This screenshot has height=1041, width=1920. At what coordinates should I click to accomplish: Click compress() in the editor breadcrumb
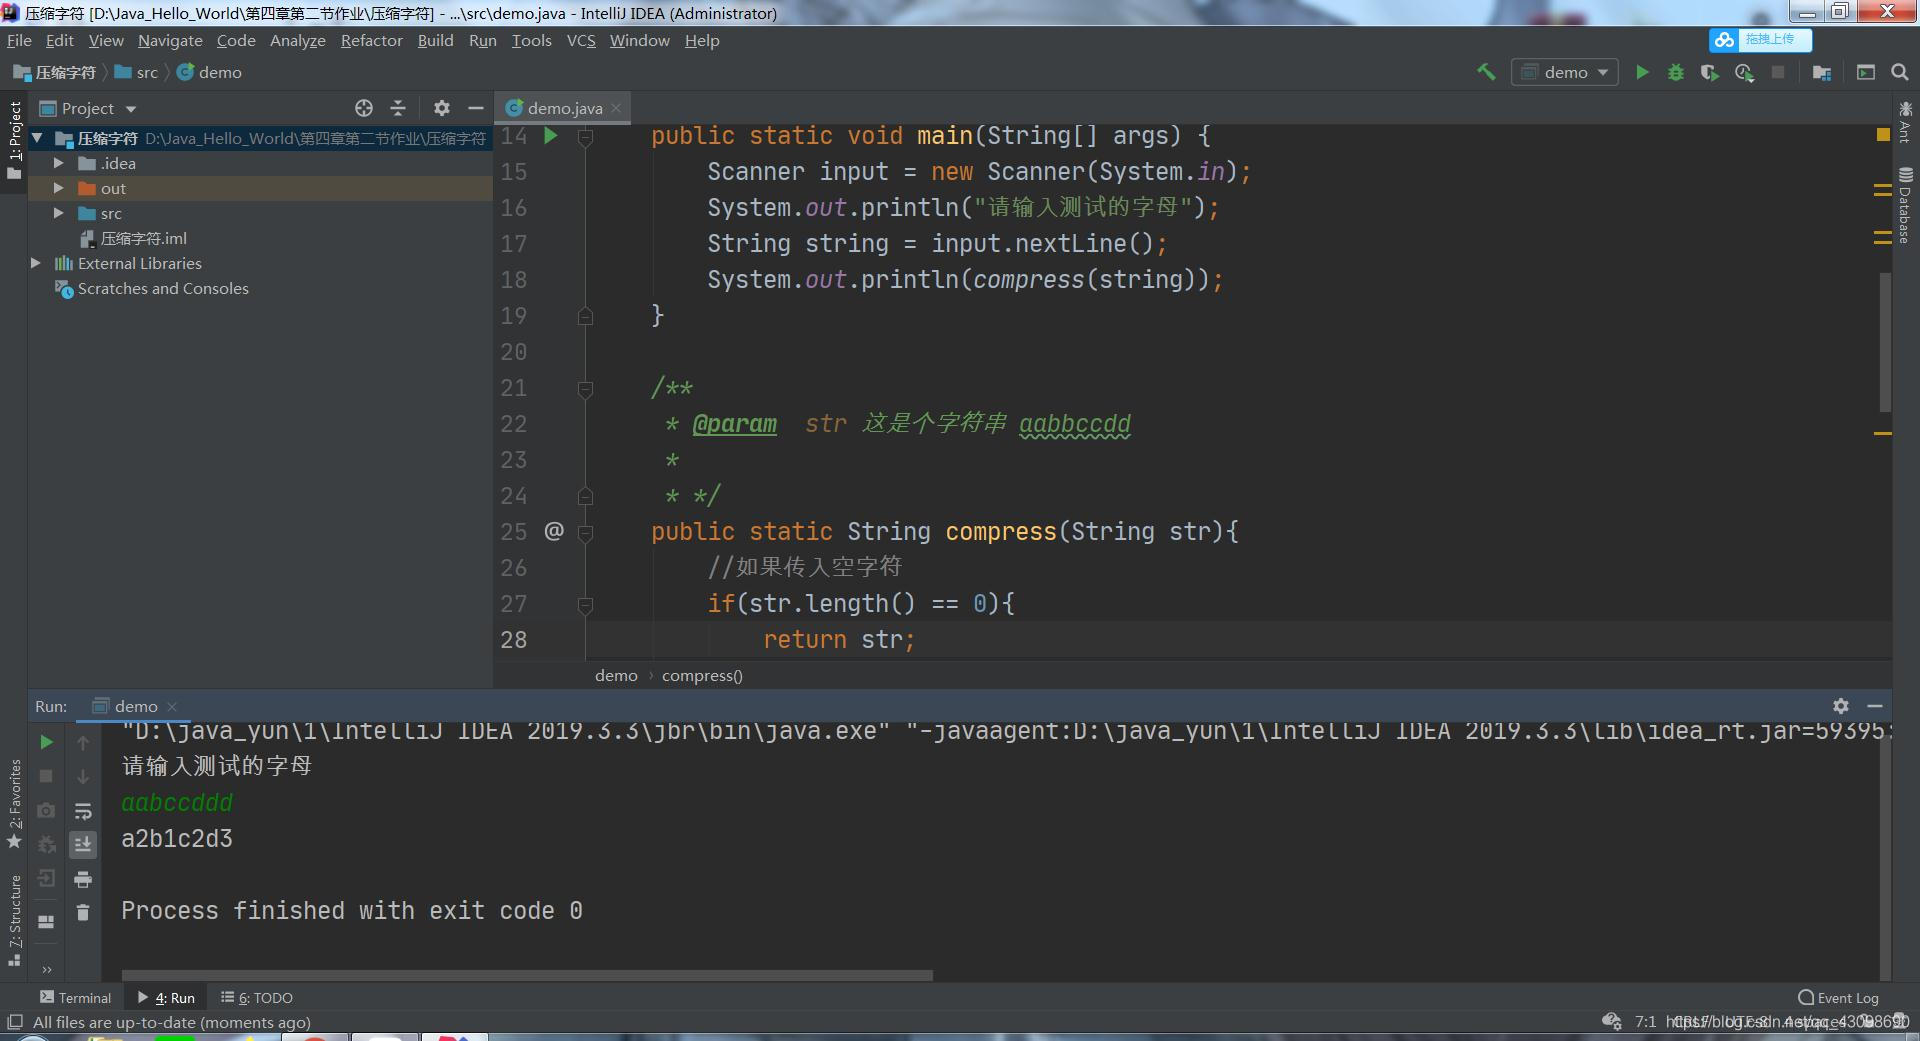702,675
